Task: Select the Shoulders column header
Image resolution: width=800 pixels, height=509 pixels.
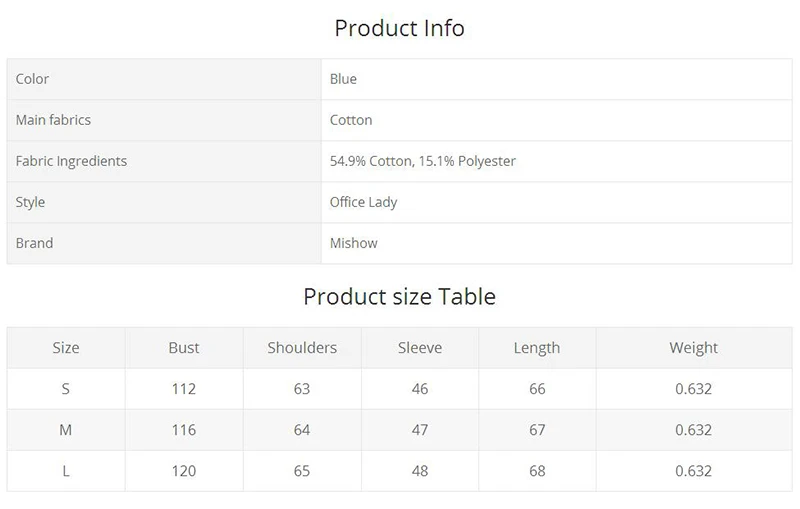Action: (302, 348)
